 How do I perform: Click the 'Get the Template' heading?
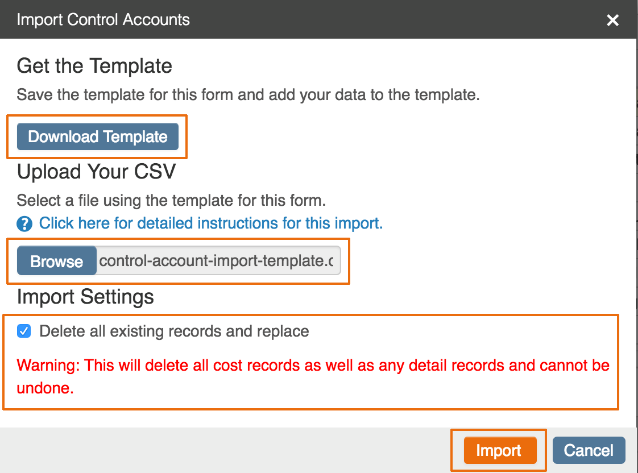click(95, 67)
